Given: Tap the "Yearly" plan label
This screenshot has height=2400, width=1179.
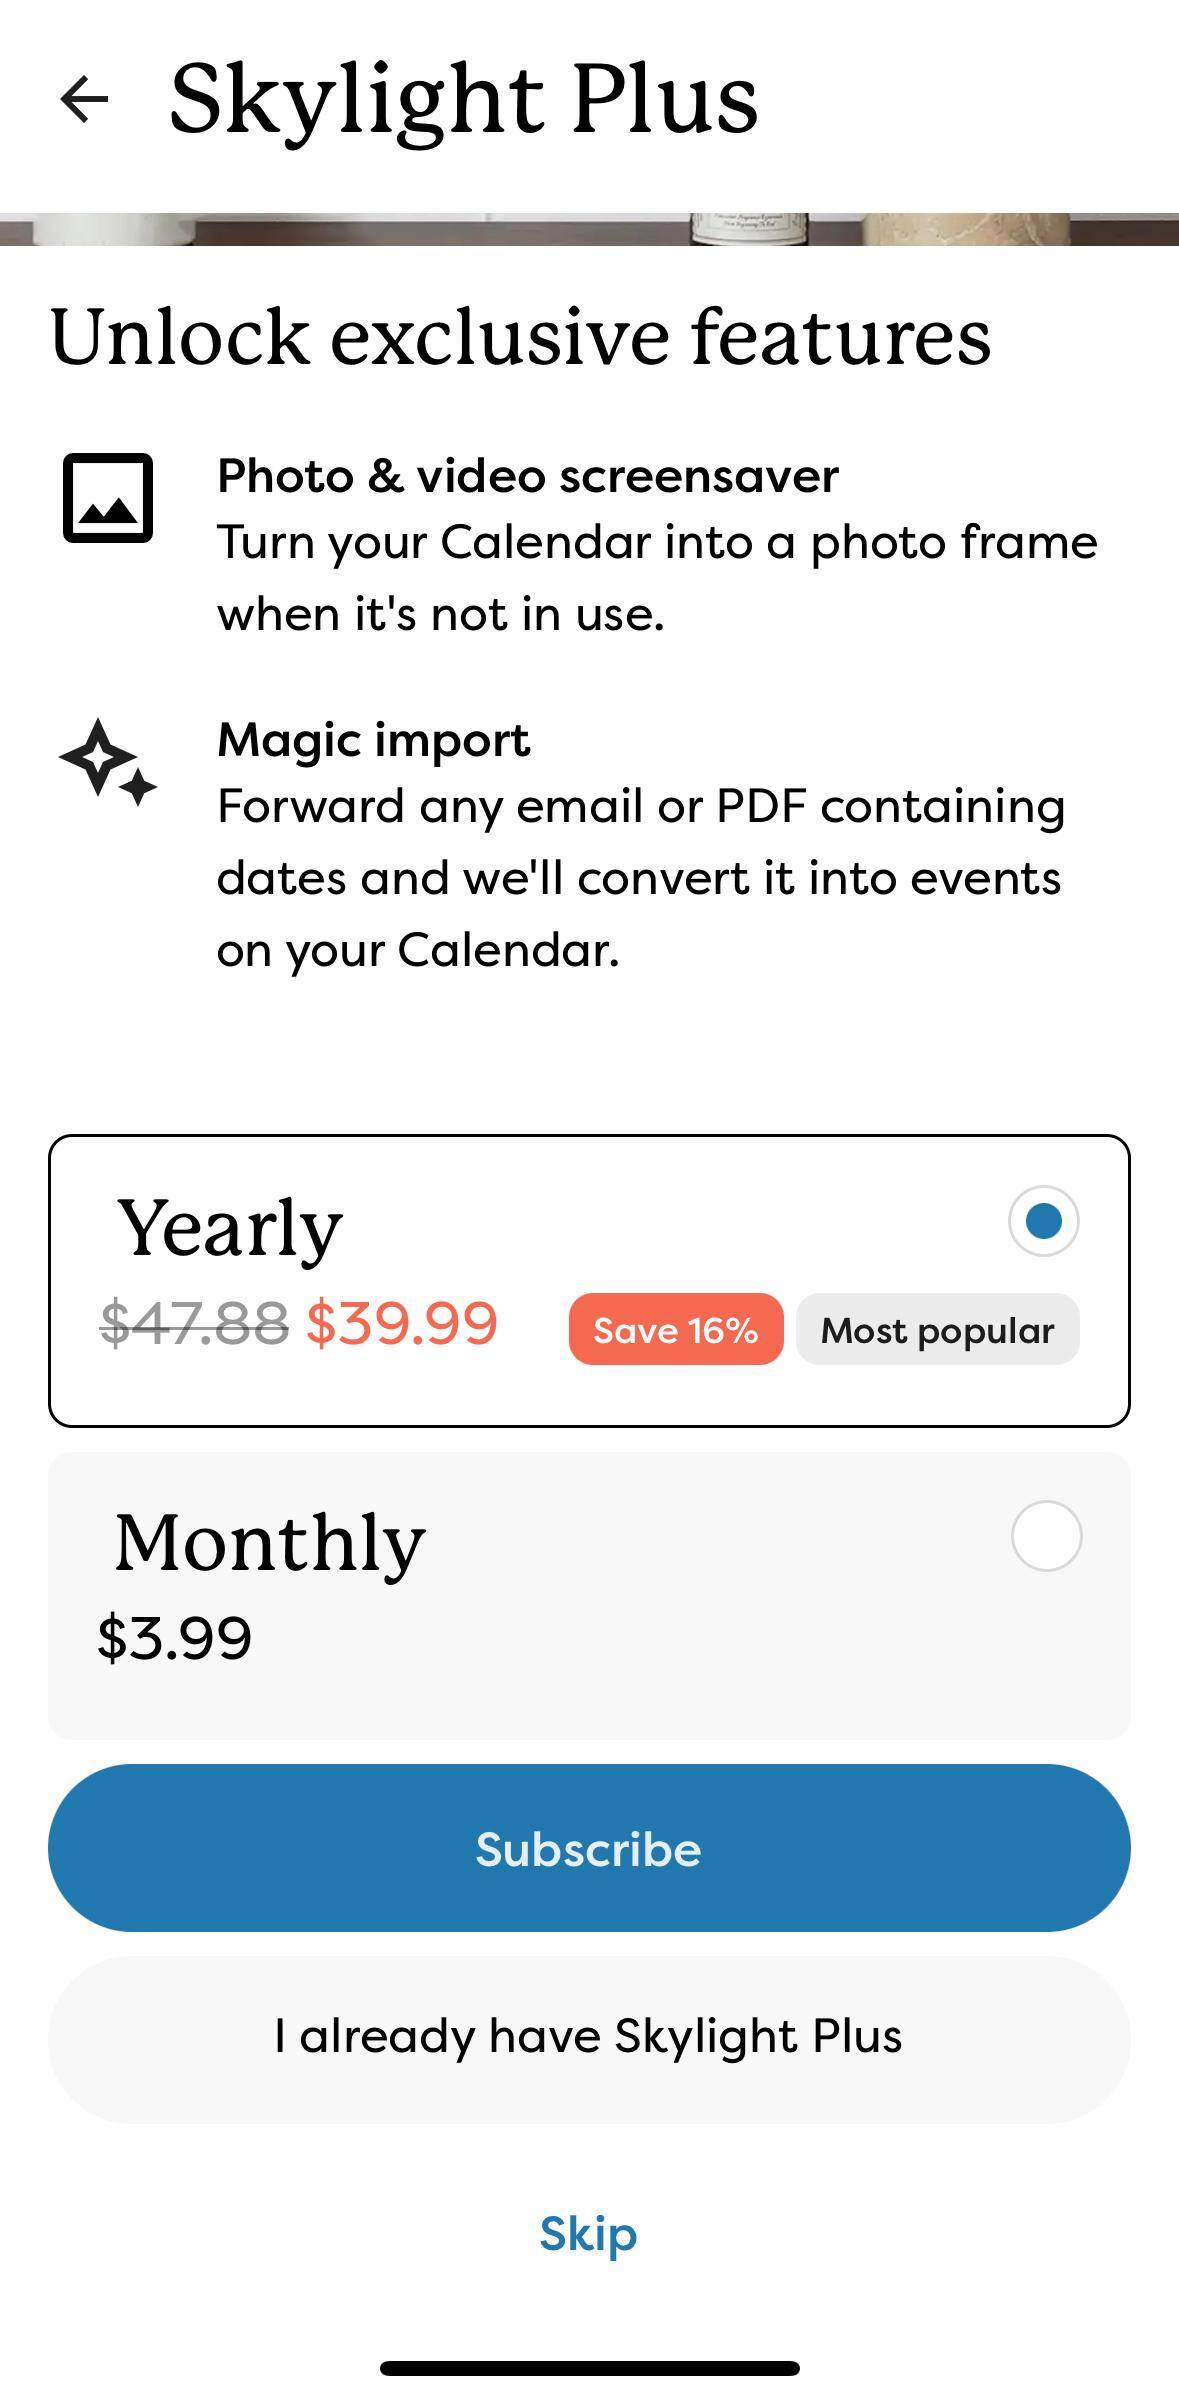Looking at the screenshot, I should coord(230,1227).
